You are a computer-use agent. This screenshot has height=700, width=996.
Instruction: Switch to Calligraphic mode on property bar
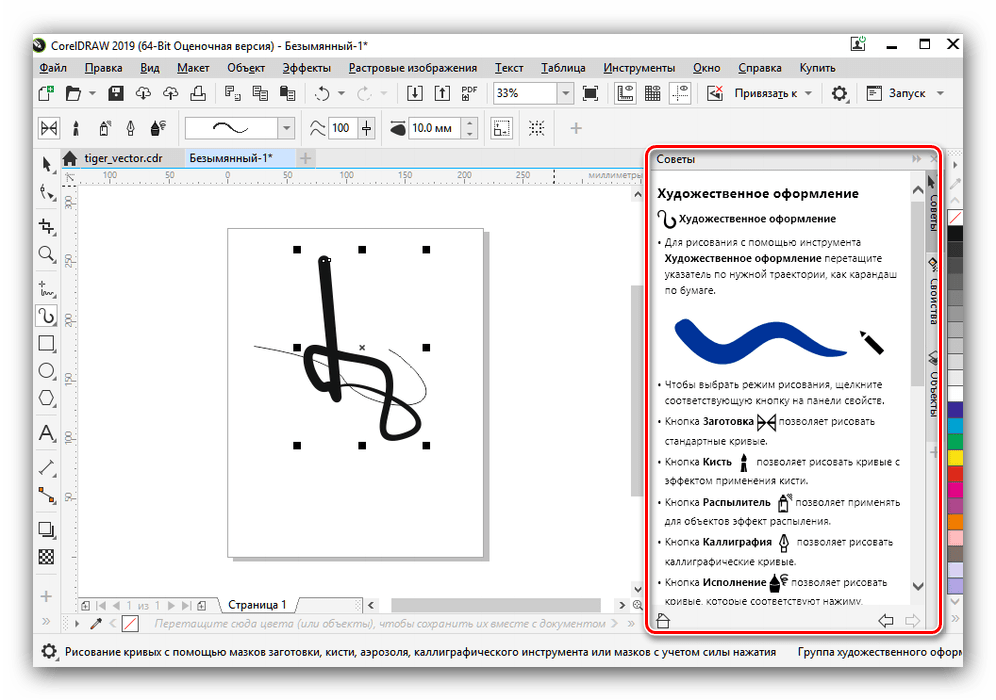(129, 128)
